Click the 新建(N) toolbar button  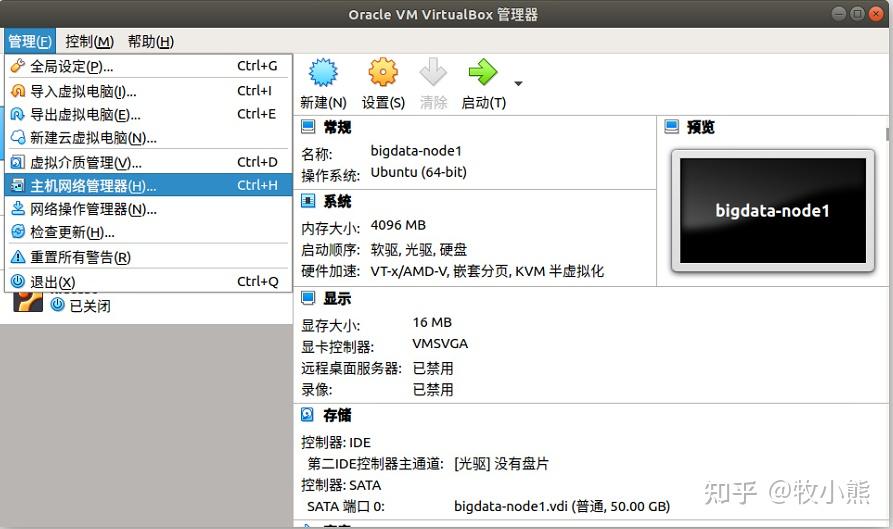click(323, 84)
